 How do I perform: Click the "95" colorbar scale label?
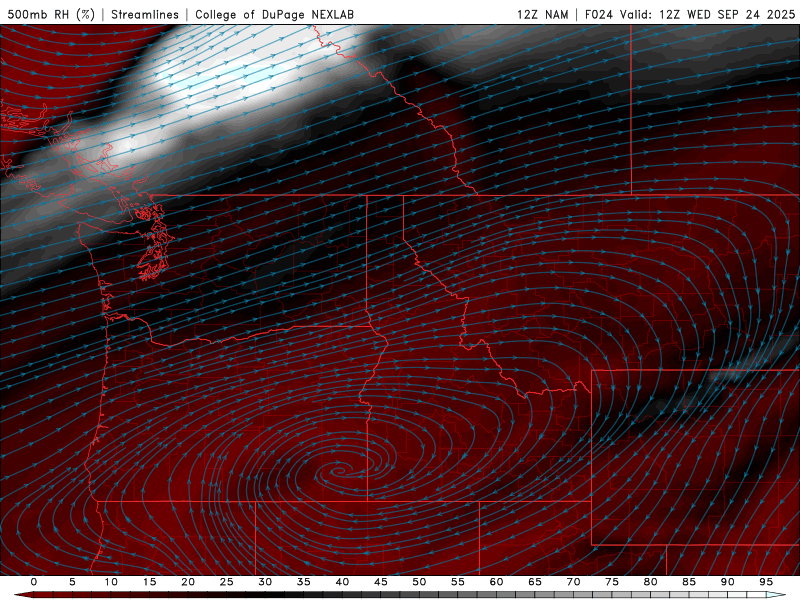[x=766, y=582]
